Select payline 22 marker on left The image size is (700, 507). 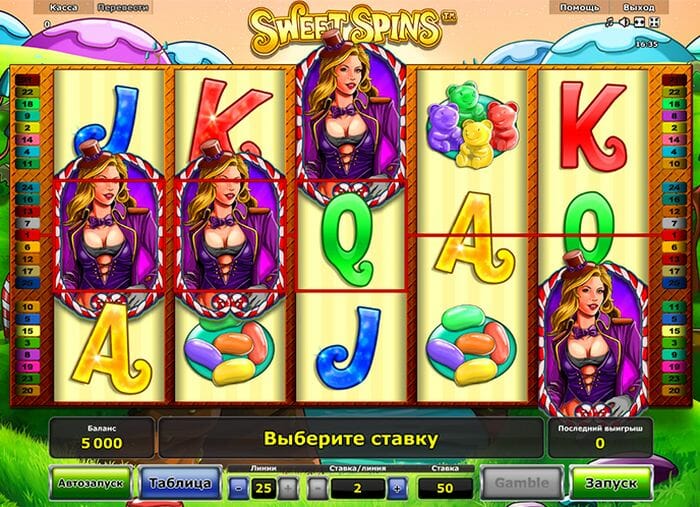tap(28, 92)
